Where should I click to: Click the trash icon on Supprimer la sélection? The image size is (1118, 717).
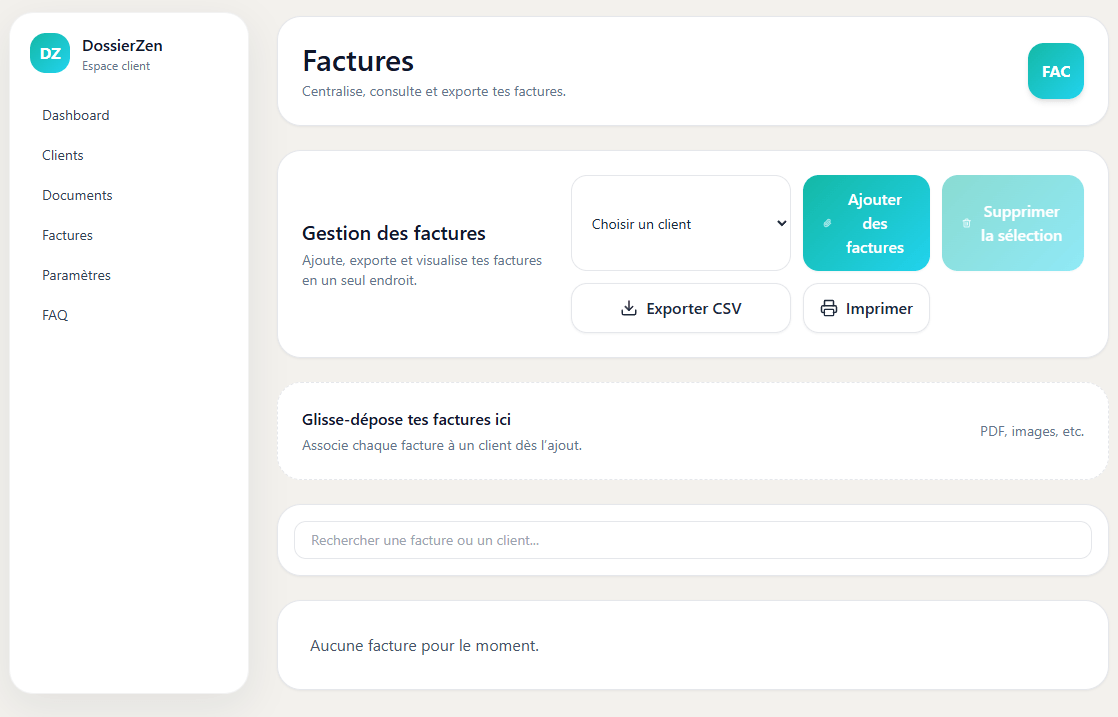click(966, 223)
